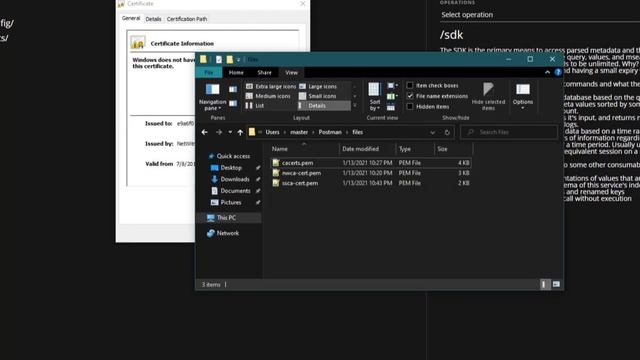Open the Navigation pane options
Screen dimensions: 640x360
tap(212, 97)
